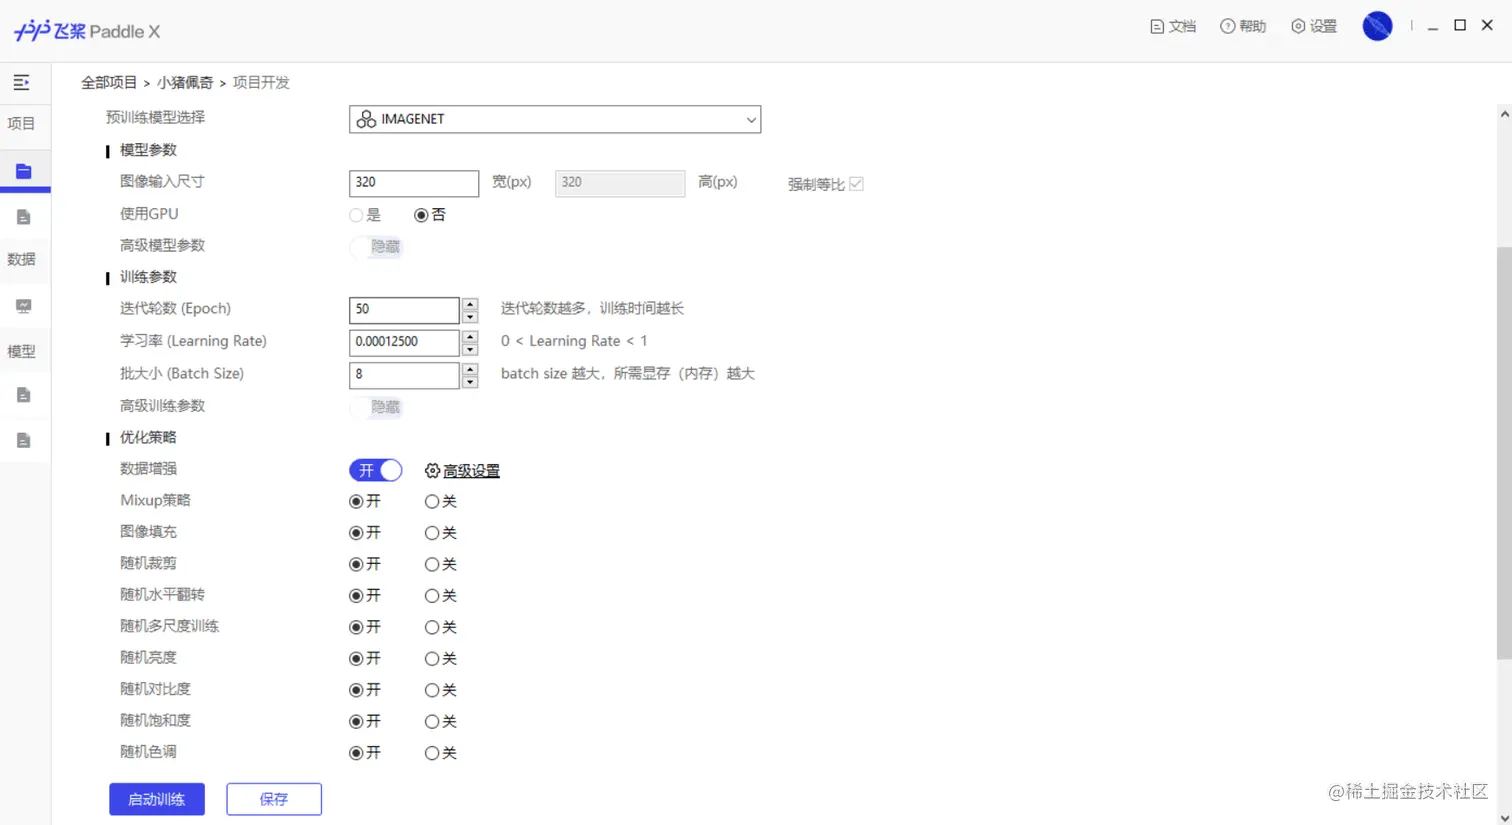Viewport: 1512px width, 825px height.
Task: Click the hint text 0 < Learning Rate < 1
Action: pos(574,341)
